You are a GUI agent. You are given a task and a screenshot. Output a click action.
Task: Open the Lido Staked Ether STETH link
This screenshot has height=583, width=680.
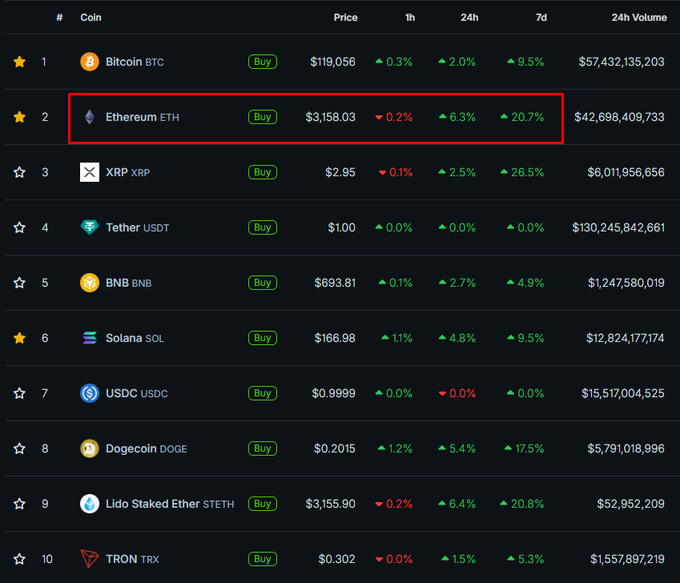(170, 504)
